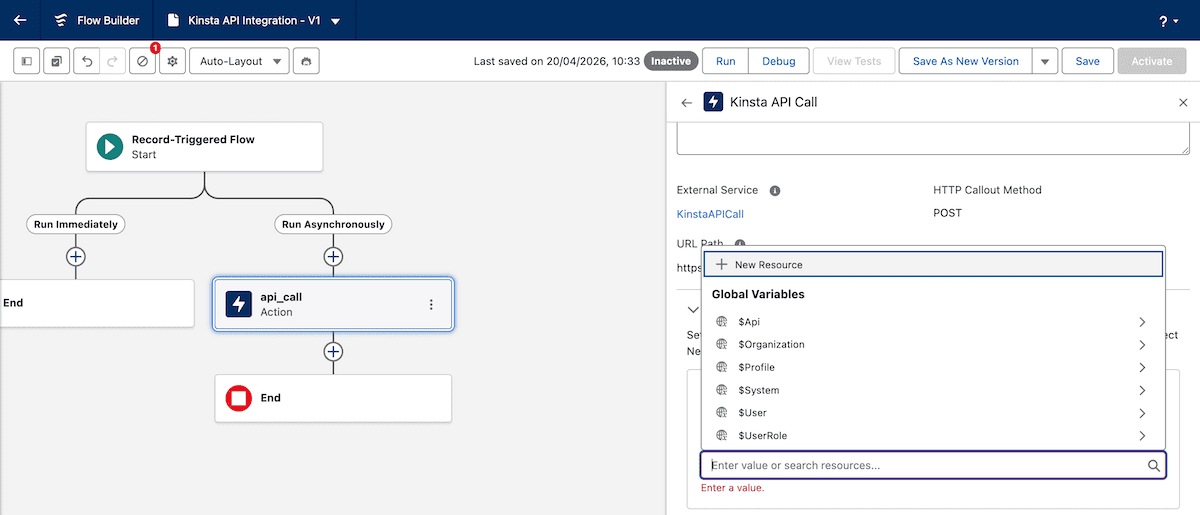This screenshot has width=1200, height=515.
Task: Go back using the header arrow
Action: tap(20, 20)
